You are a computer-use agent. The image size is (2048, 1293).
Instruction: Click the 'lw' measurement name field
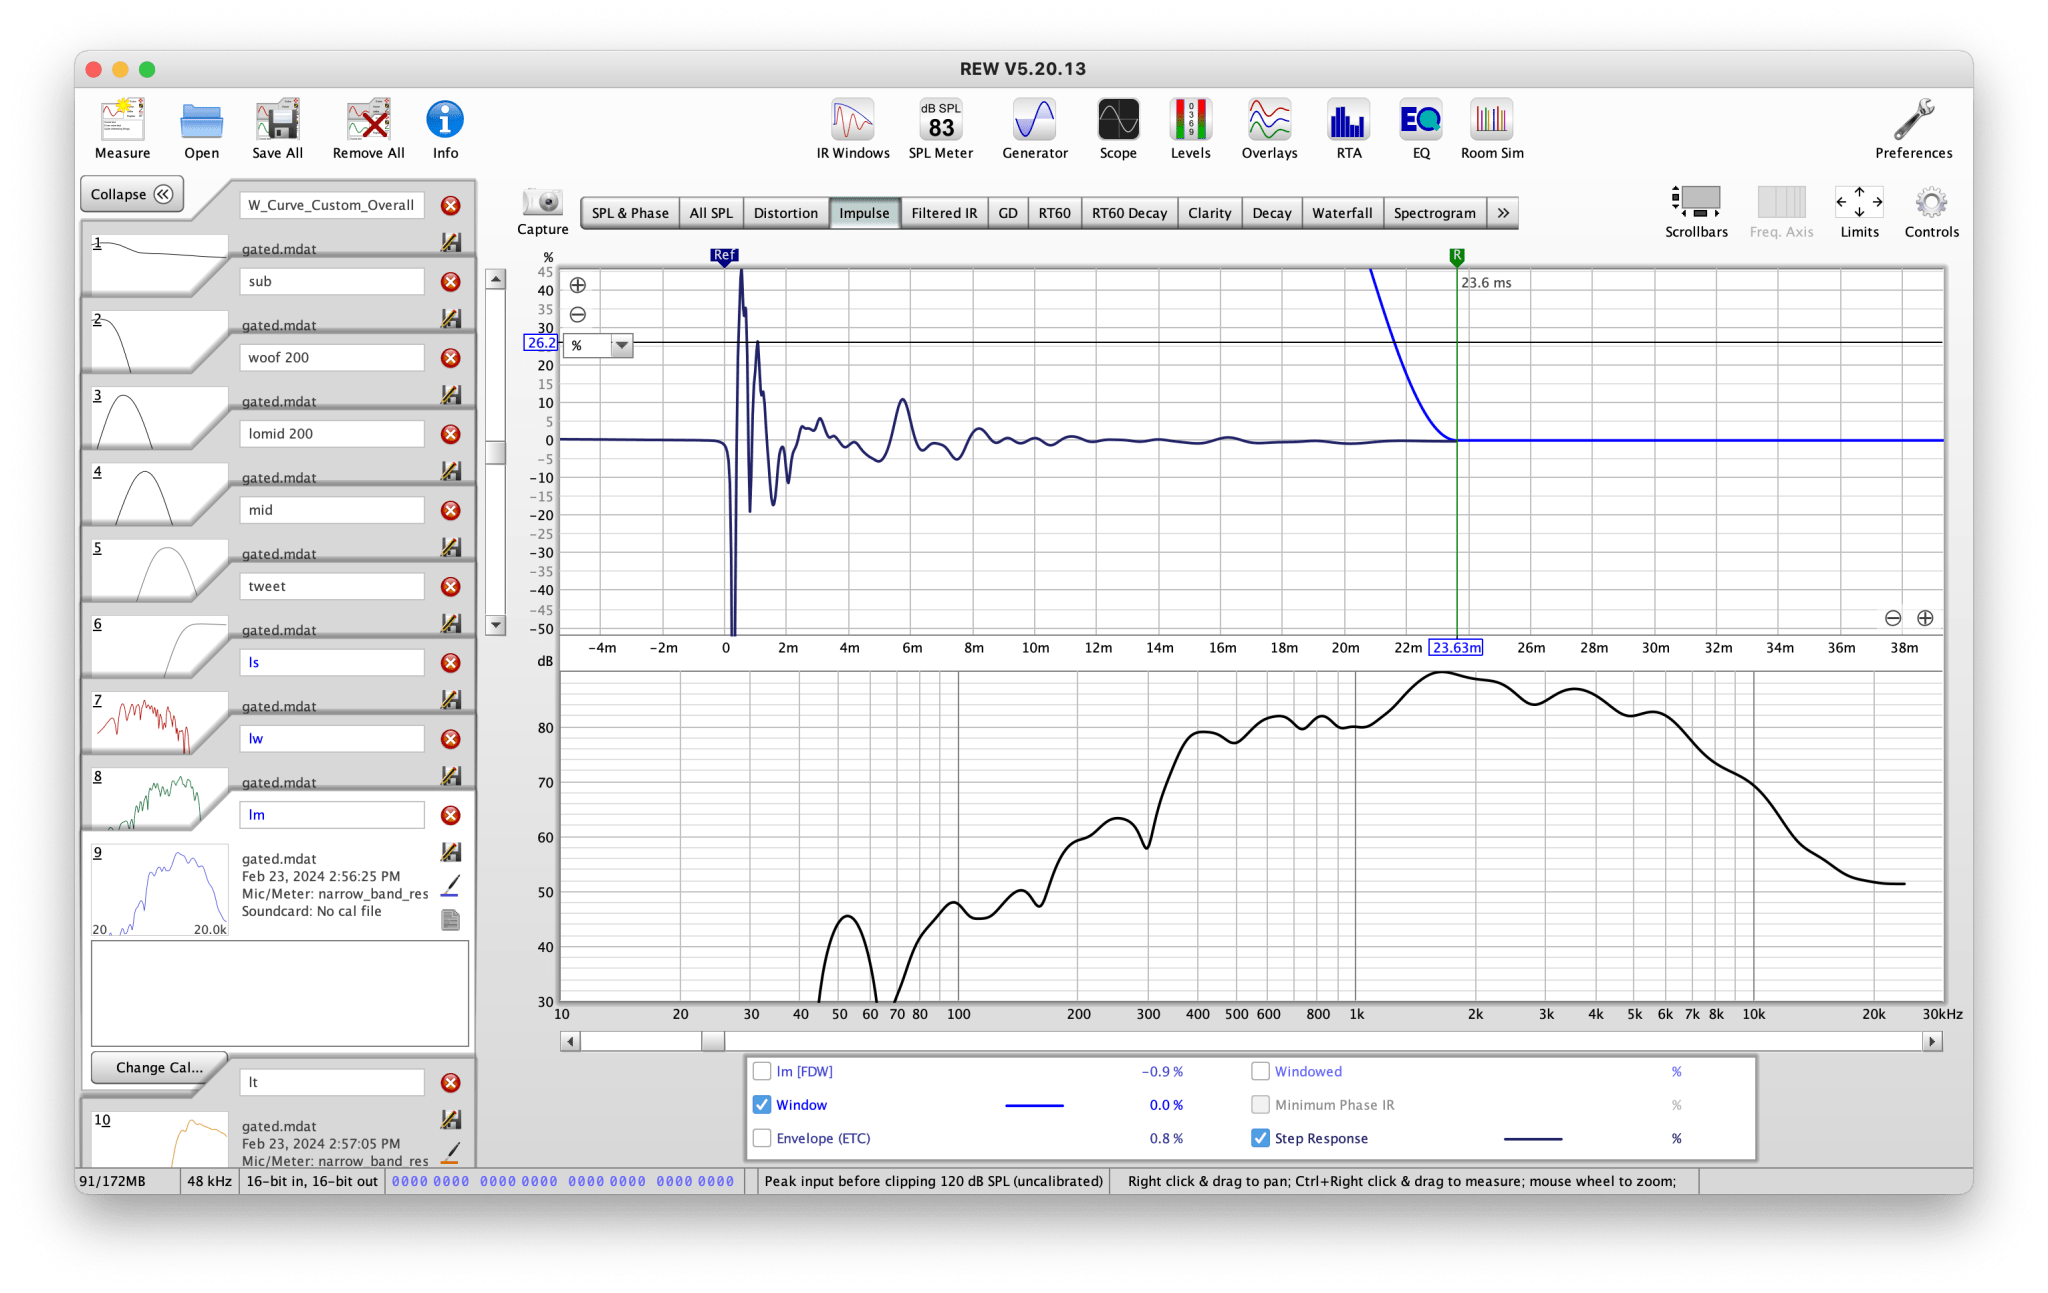coord(332,739)
